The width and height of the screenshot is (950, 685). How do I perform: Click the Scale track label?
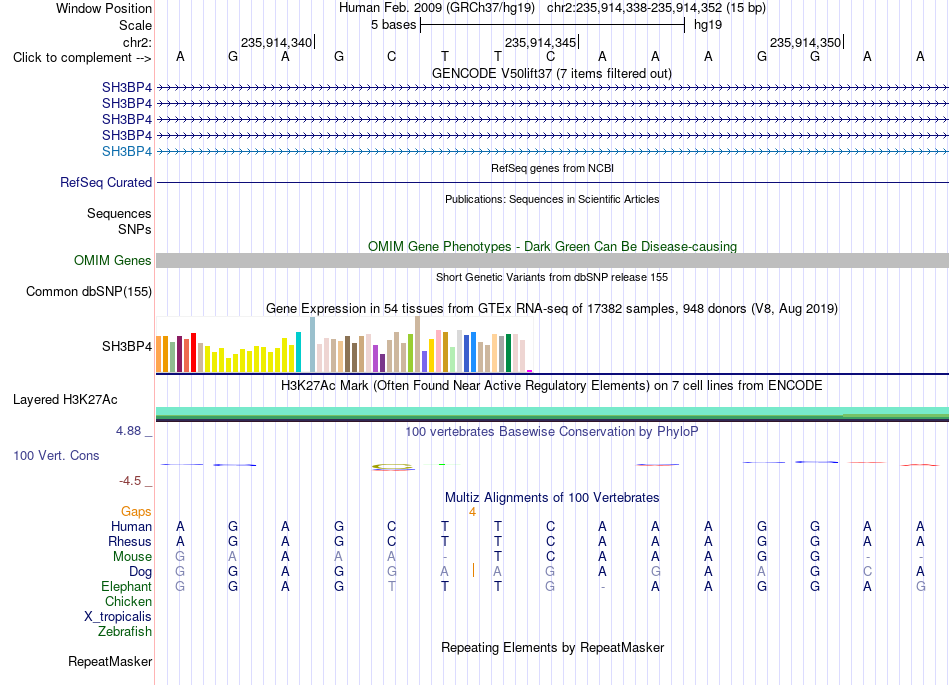tap(135, 25)
